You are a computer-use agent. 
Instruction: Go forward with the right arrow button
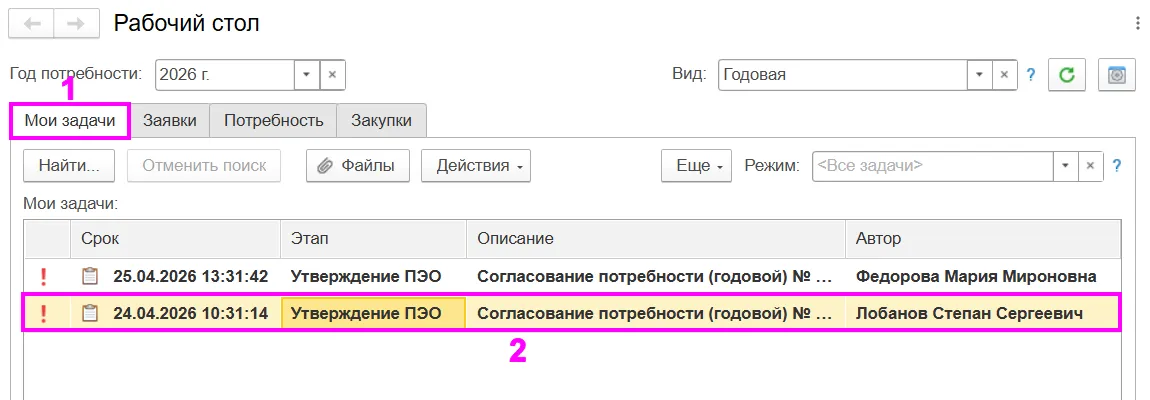76,23
